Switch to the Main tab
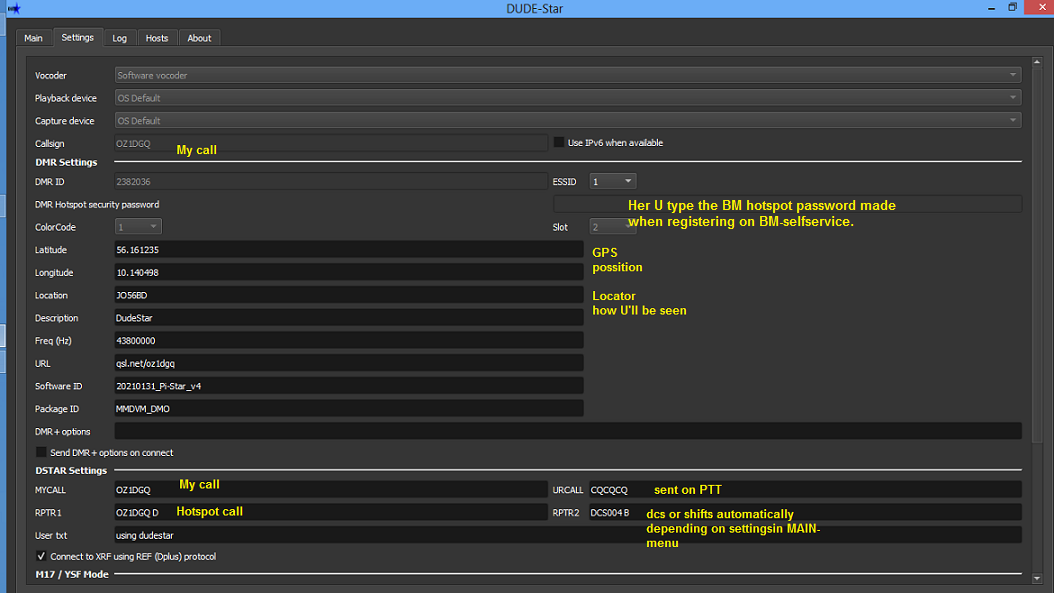Screen dimensions: 1054x593 point(33,38)
